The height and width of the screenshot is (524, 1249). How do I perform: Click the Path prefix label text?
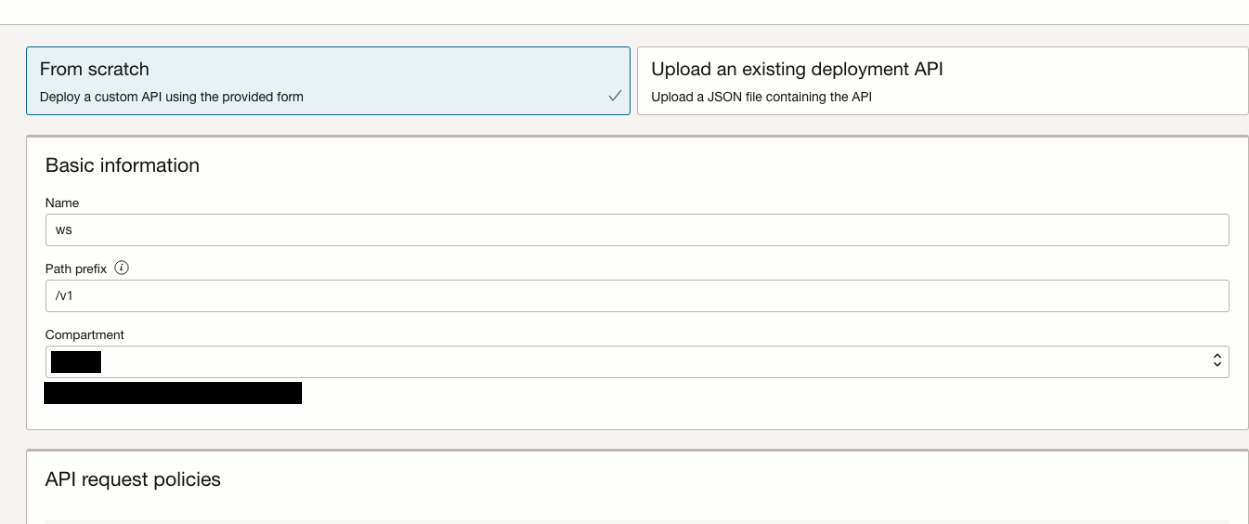click(77, 269)
